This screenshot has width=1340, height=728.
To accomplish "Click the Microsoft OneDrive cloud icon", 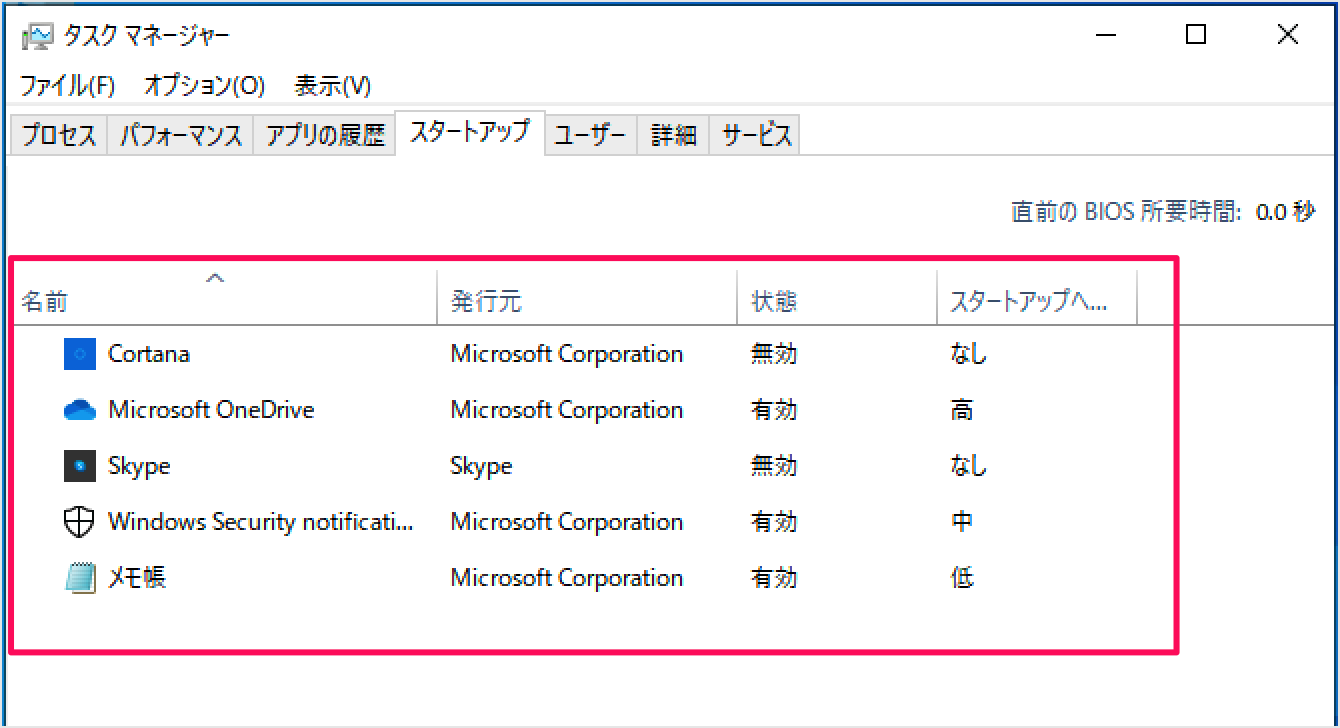I will point(79,410).
